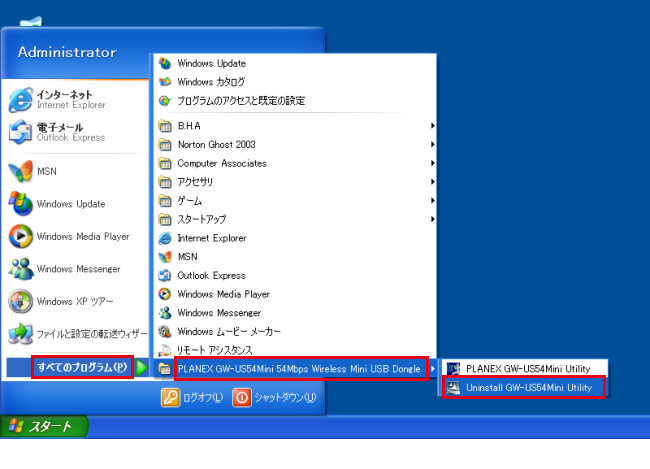Viewport: 650px width, 469px height.
Task: Expand the Norton Ghost 2003 submenu arrow
Action: pos(432,144)
